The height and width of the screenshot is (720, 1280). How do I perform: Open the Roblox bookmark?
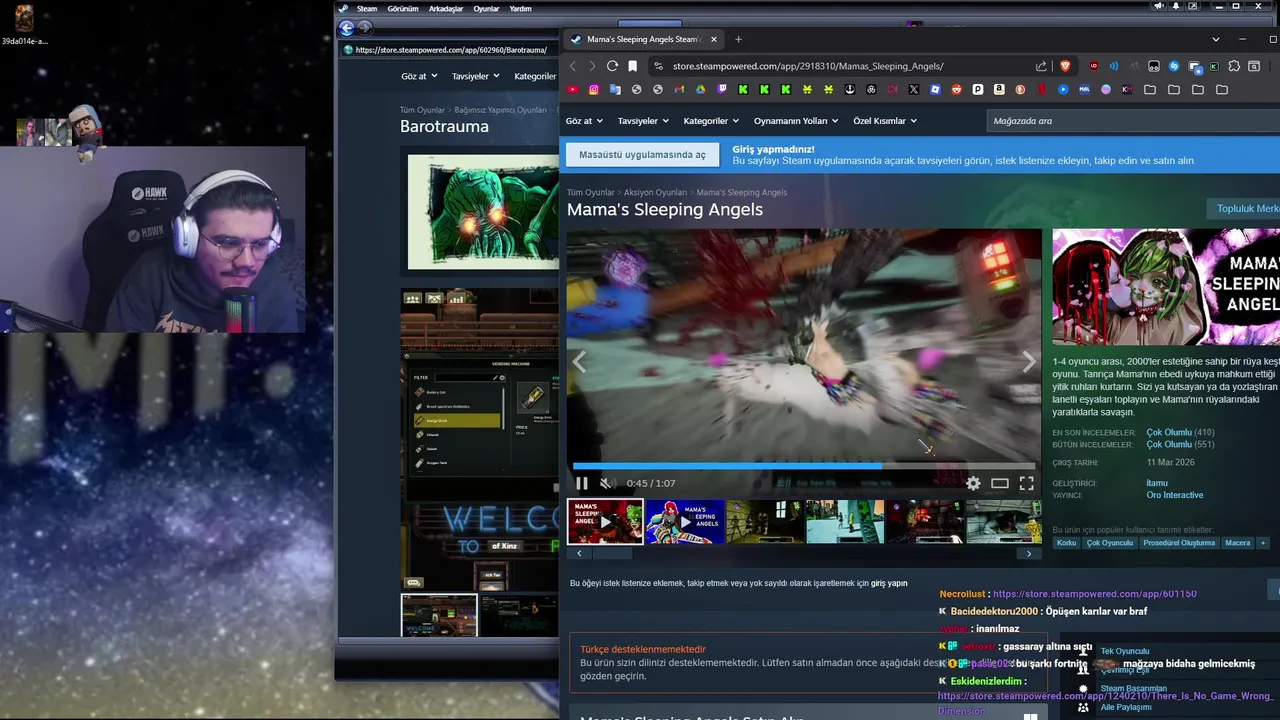pos(934,90)
